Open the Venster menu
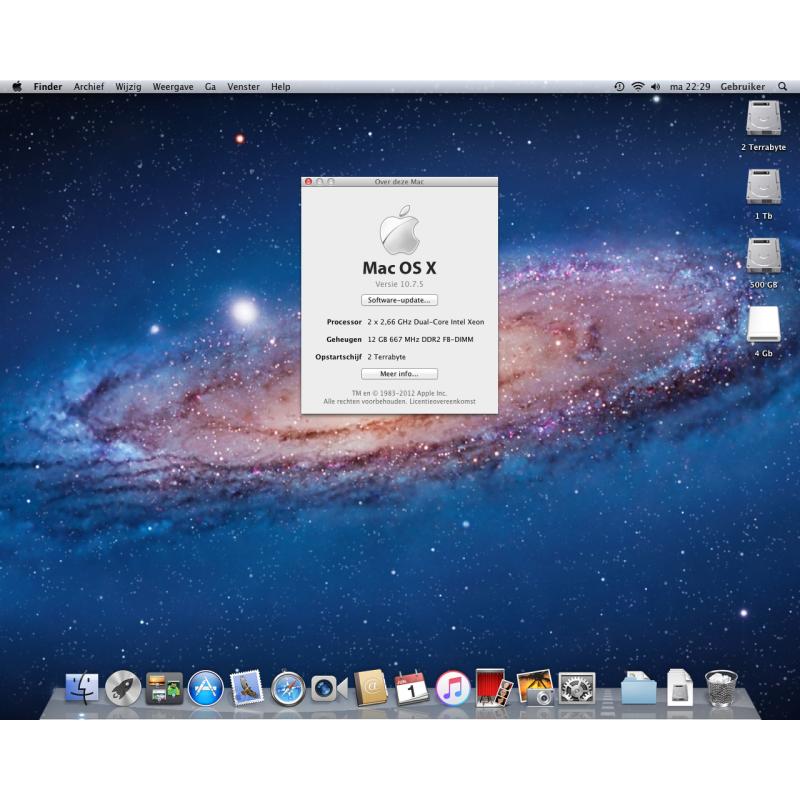 [243, 87]
